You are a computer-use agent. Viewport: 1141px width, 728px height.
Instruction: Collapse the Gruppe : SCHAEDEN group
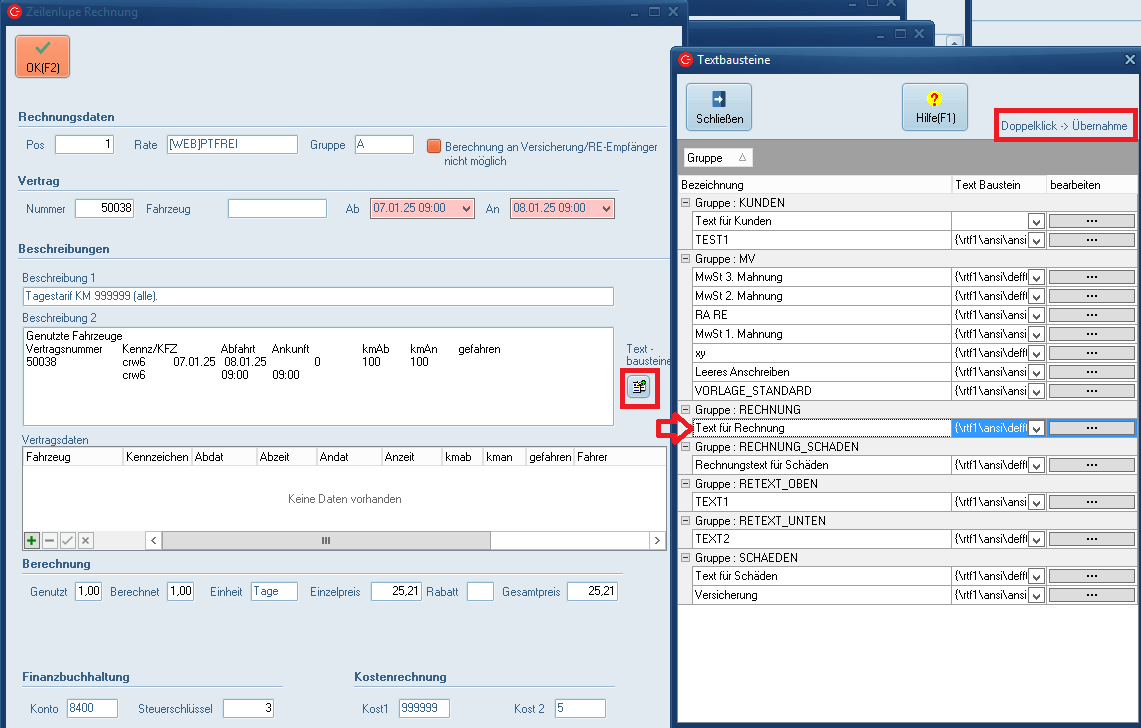(x=686, y=558)
